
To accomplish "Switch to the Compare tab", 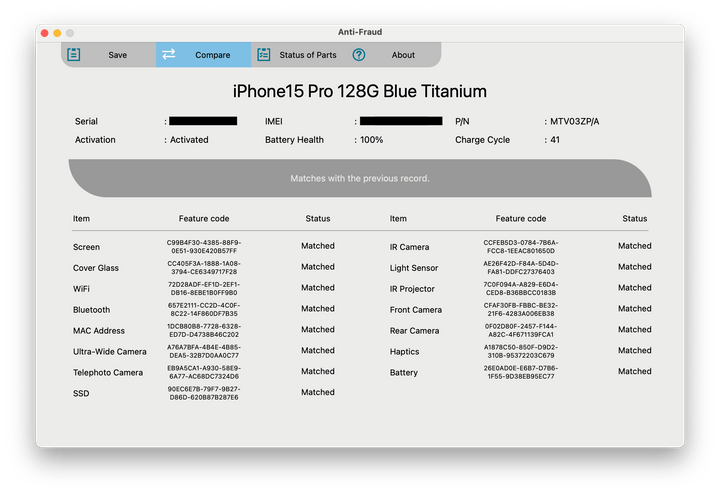I will (x=203, y=55).
